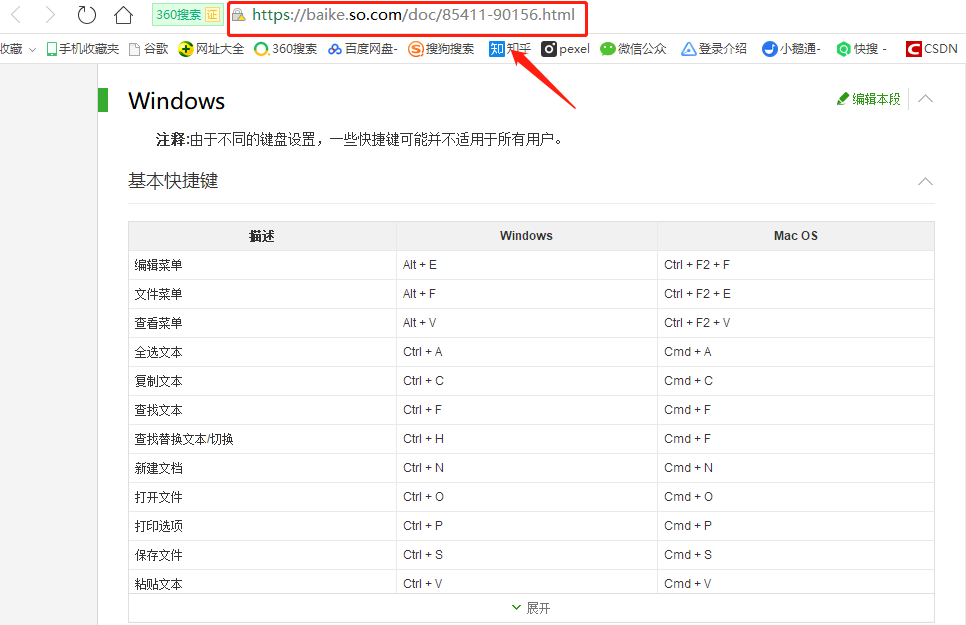Click the 保存文件 row label
The width and height of the screenshot is (966, 625).
158,555
